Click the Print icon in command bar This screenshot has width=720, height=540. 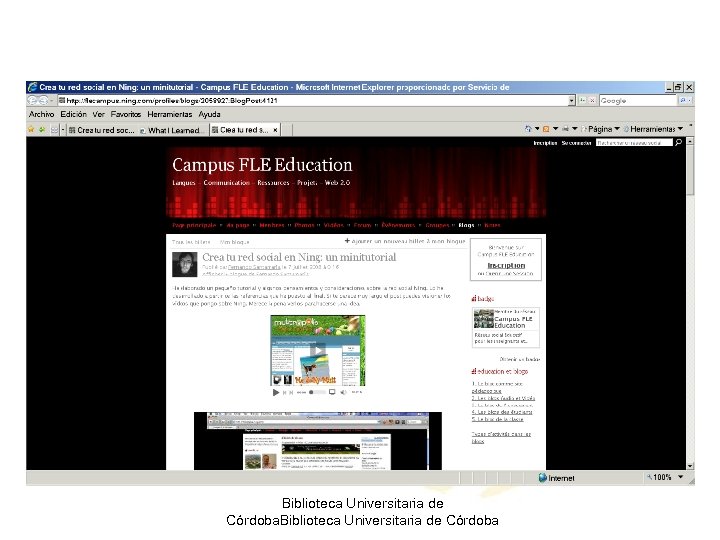(565, 129)
